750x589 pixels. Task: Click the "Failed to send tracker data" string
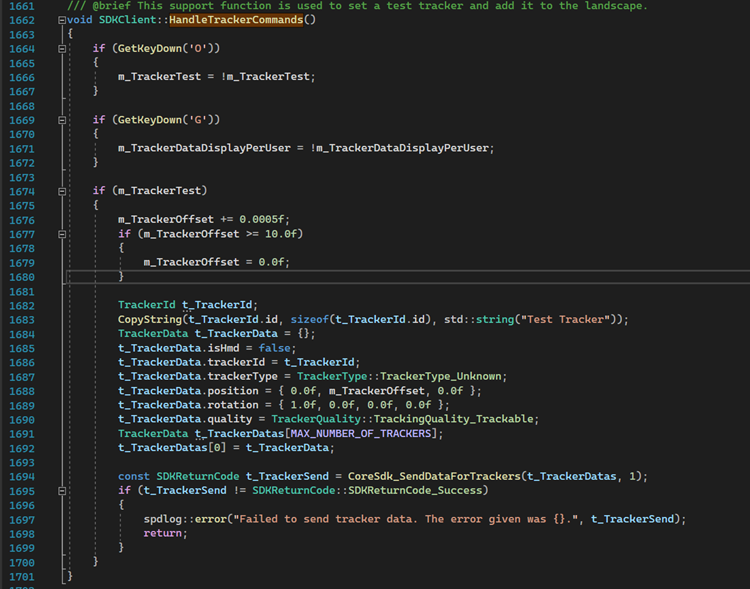click(x=406, y=519)
